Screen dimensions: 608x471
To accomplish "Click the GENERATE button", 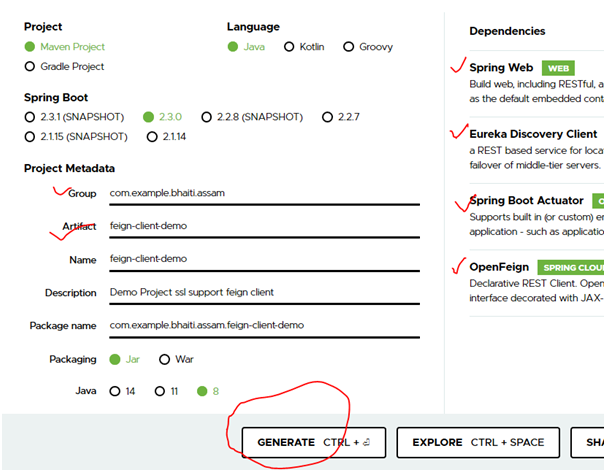I will 314,443.
